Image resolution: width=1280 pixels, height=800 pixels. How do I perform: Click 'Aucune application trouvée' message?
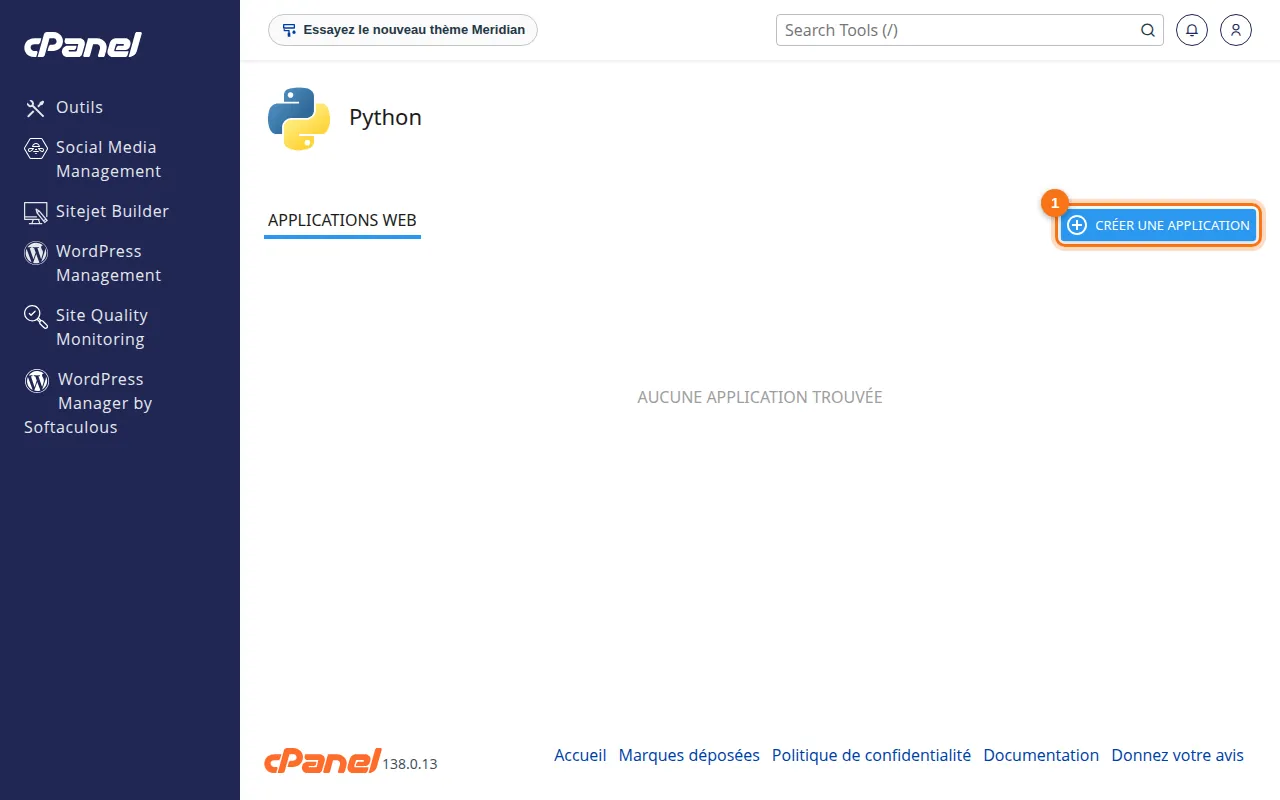(760, 397)
